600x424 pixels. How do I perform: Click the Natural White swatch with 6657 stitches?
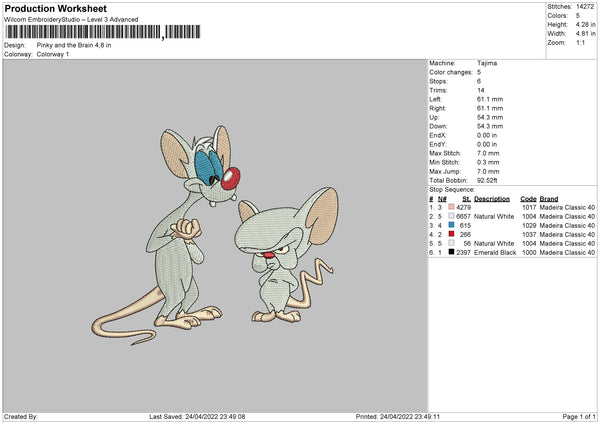(452, 216)
